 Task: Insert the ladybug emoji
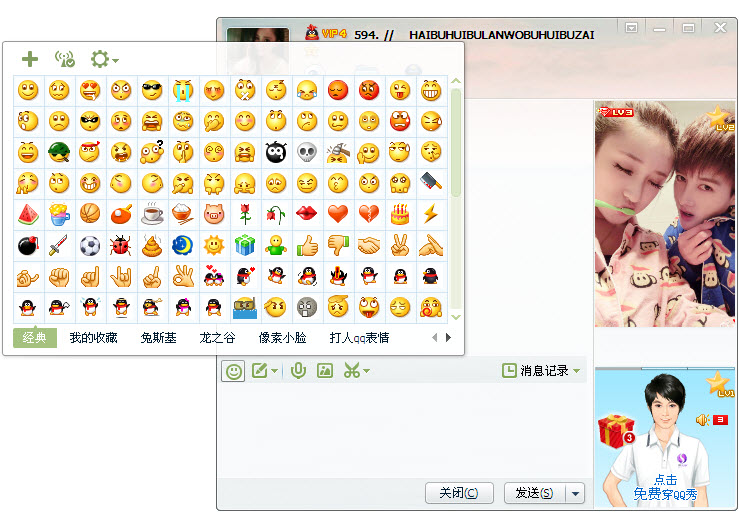tap(121, 246)
